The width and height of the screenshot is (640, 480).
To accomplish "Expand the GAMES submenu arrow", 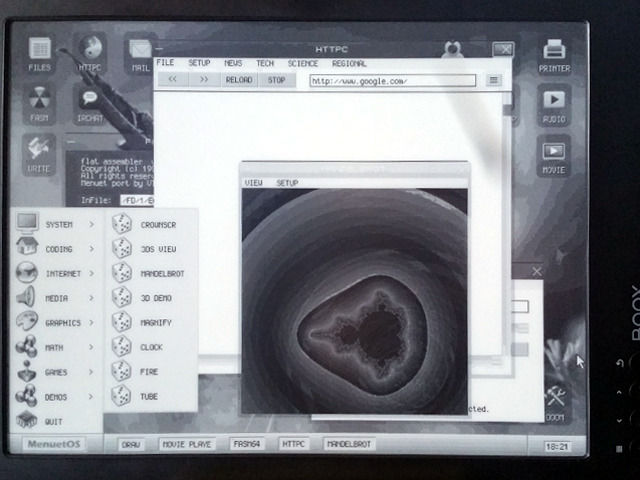I will [91, 372].
